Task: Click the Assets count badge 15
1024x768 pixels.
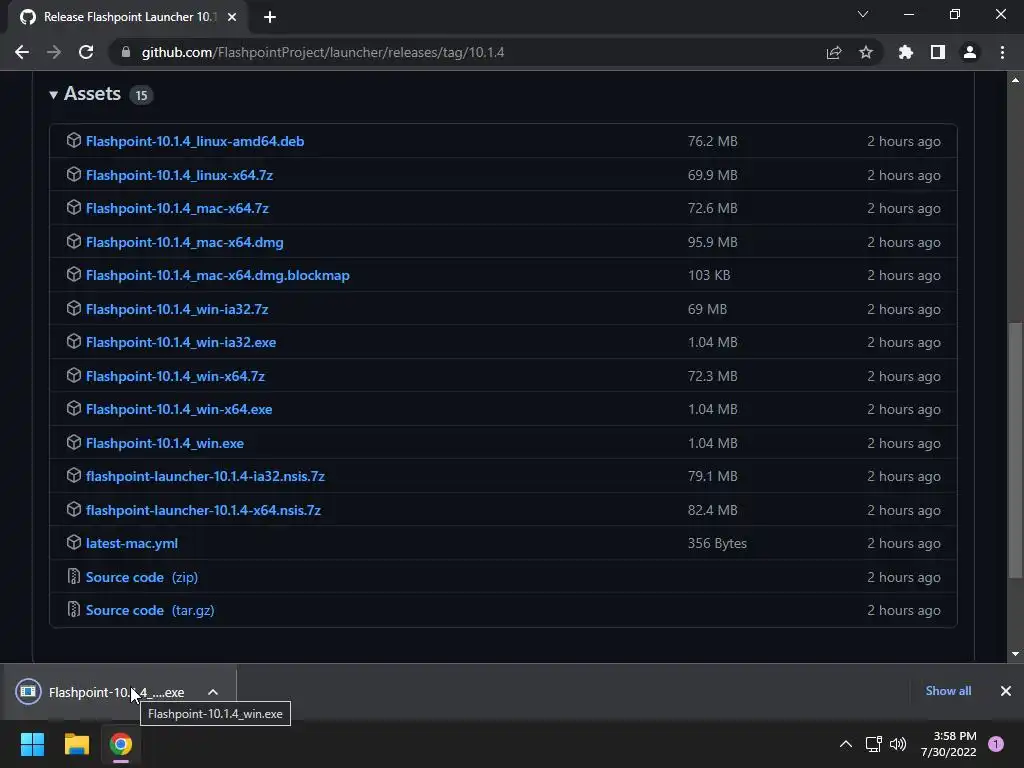Action: 141,95
